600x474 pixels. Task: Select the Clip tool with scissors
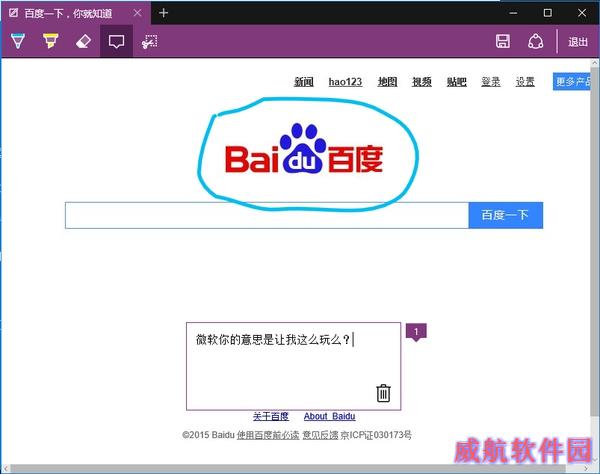pyautogui.click(x=149, y=41)
